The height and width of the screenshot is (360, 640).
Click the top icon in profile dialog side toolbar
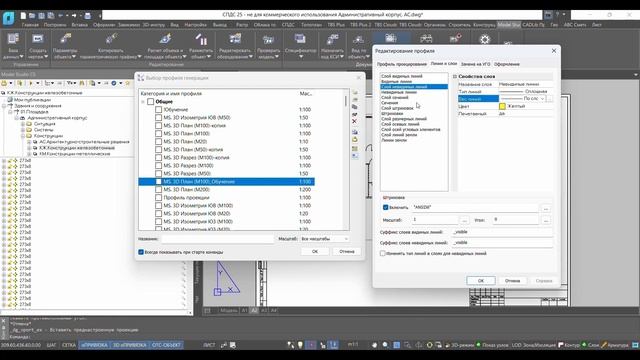[x=355, y=92]
